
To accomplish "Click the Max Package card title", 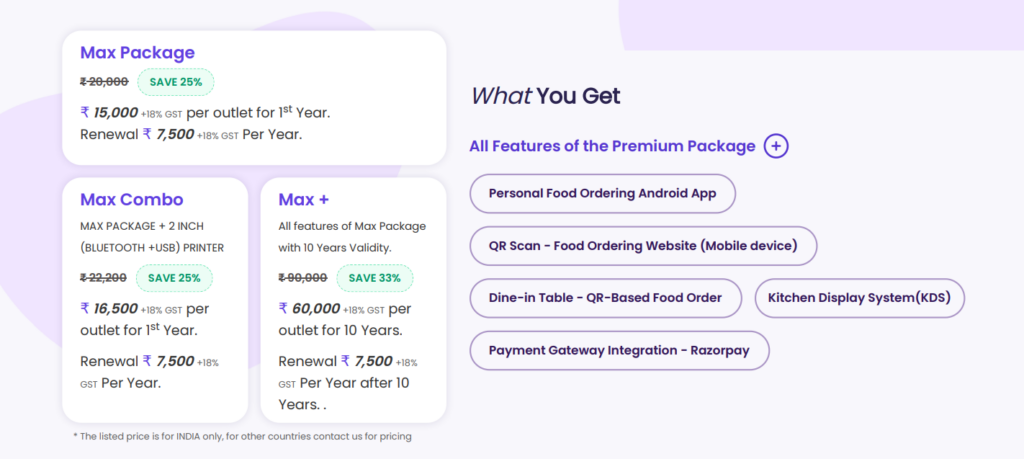I will tap(137, 52).
